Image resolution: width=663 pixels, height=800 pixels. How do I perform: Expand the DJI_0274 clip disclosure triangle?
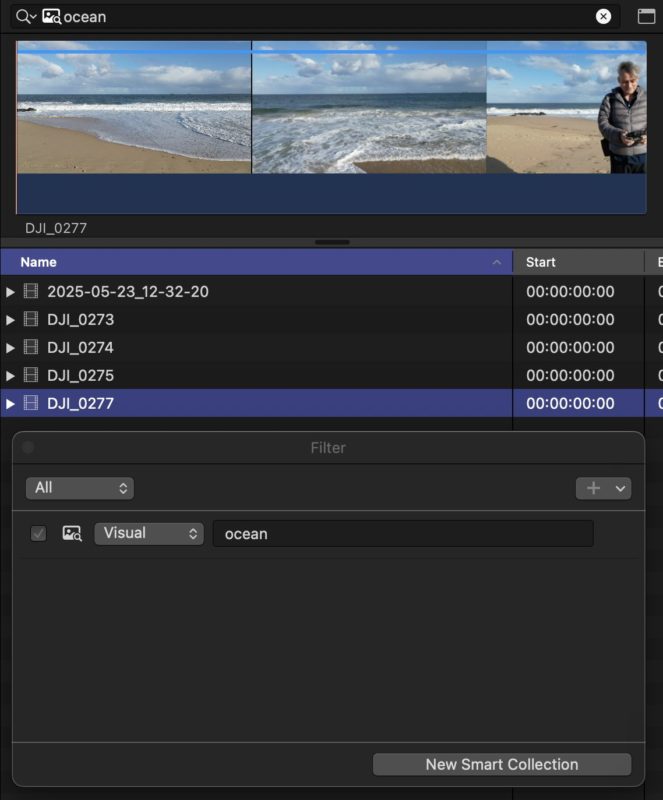tap(10, 348)
